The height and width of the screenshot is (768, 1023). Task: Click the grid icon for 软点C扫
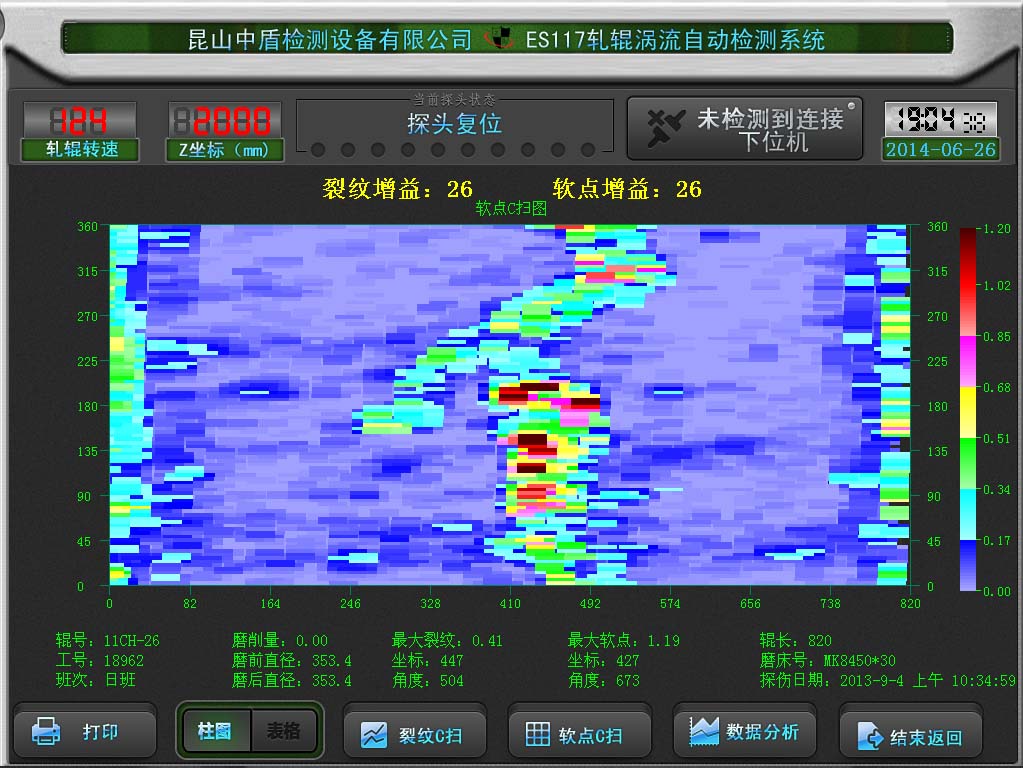coord(538,734)
